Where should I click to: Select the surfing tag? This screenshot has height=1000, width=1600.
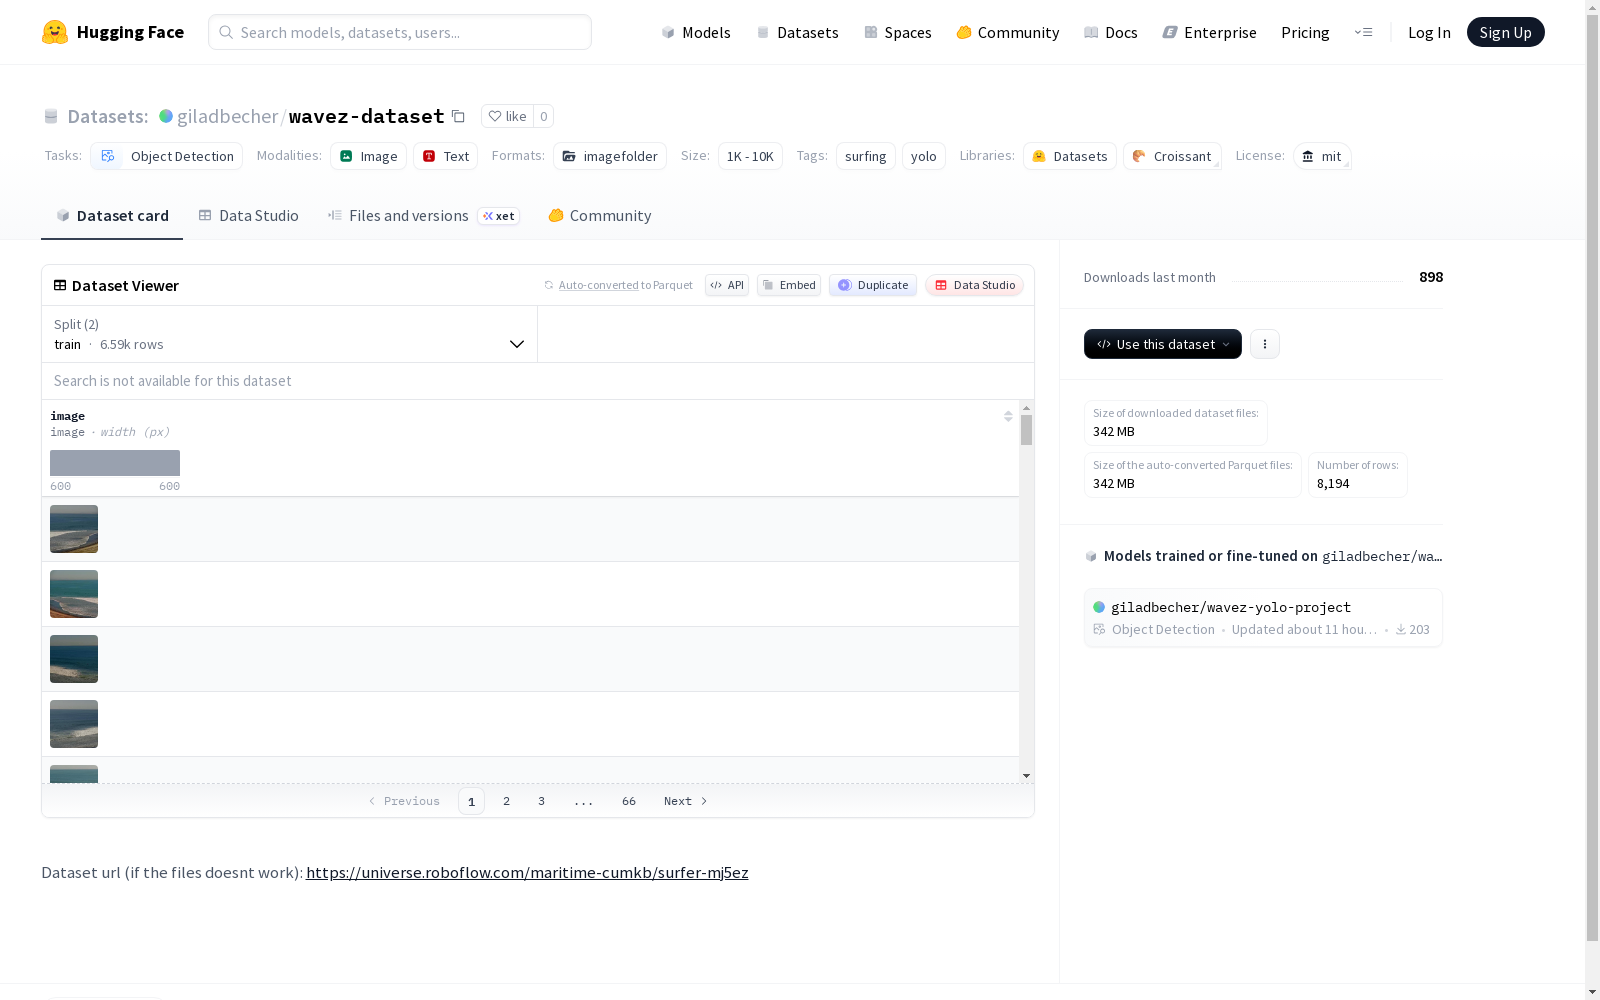click(x=866, y=156)
